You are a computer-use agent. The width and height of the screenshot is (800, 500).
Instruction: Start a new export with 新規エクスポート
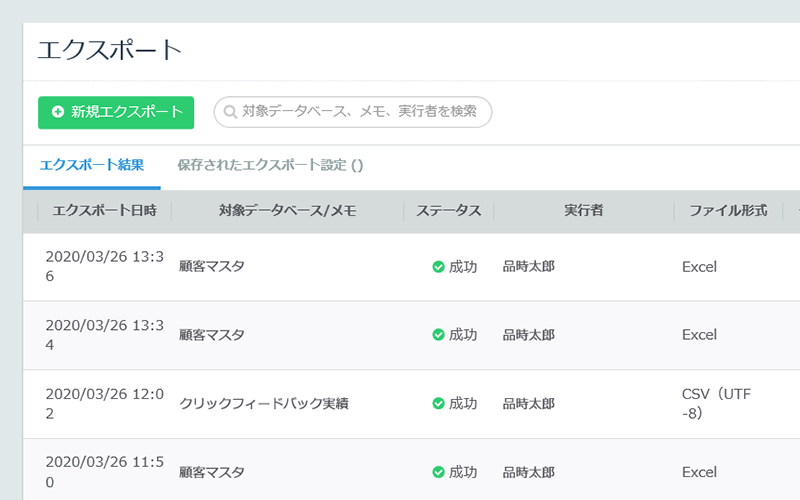pyautogui.click(x=116, y=112)
